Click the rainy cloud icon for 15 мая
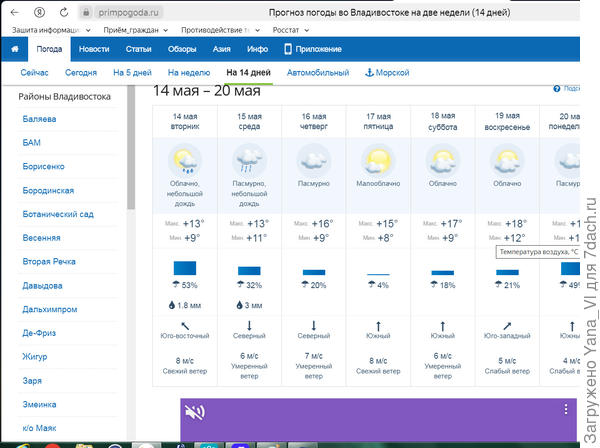The height and width of the screenshot is (448, 600). click(250, 160)
